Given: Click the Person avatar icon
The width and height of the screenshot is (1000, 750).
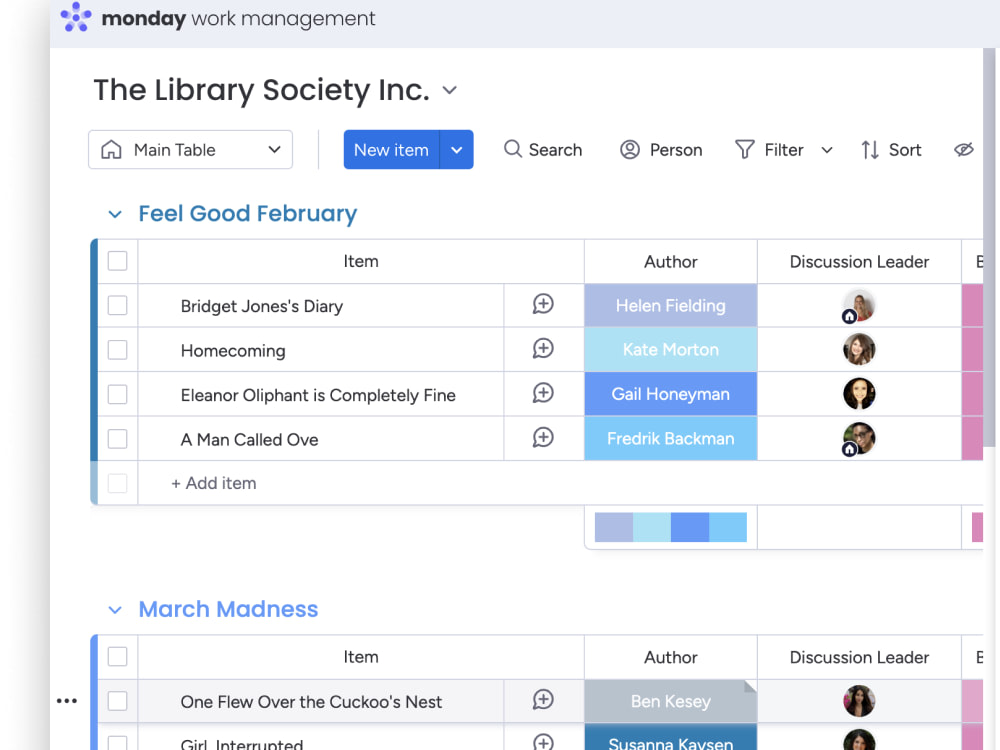Looking at the screenshot, I should pyautogui.click(x=630, y=149).
